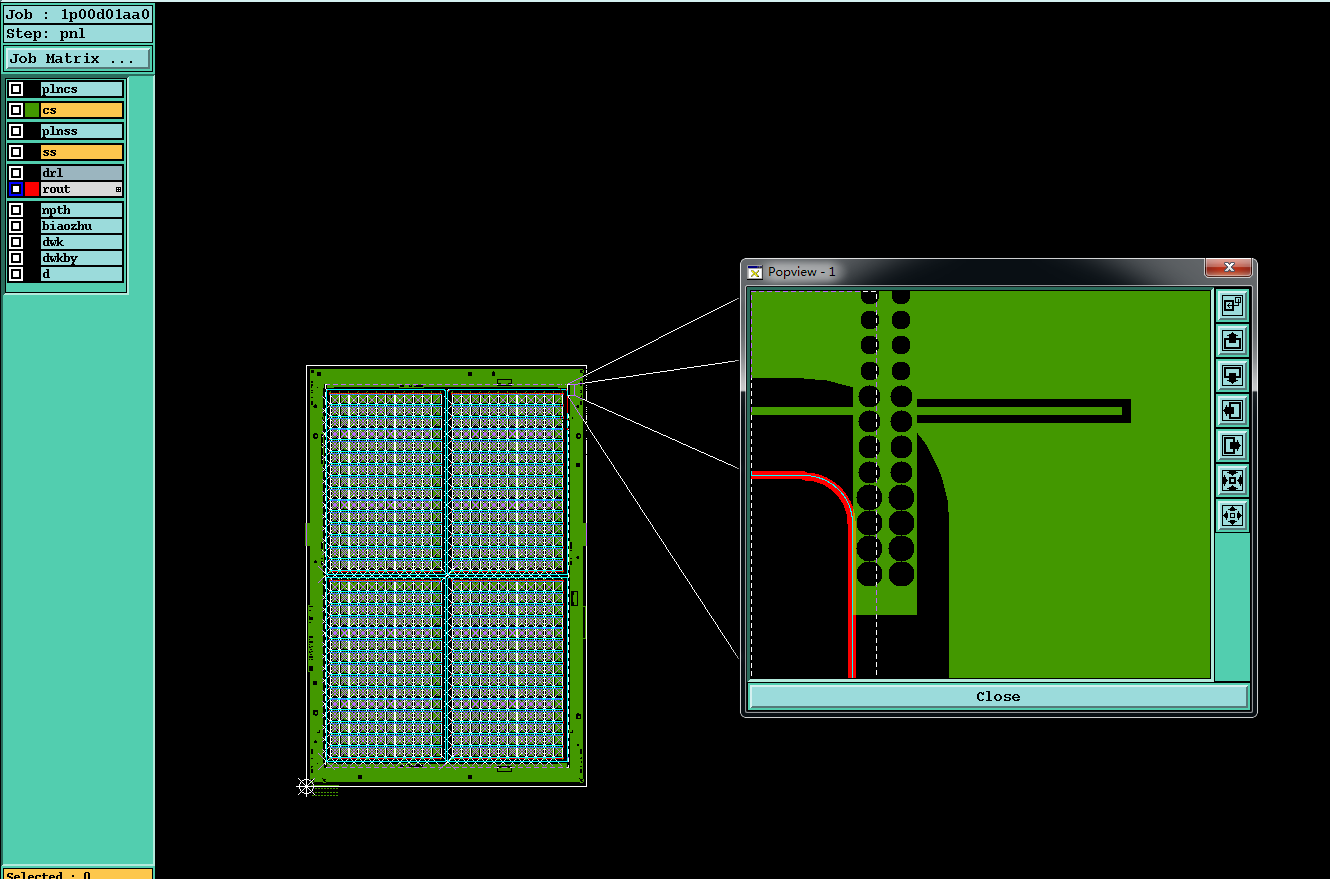Select the dwk layer name

click(82, 242)
